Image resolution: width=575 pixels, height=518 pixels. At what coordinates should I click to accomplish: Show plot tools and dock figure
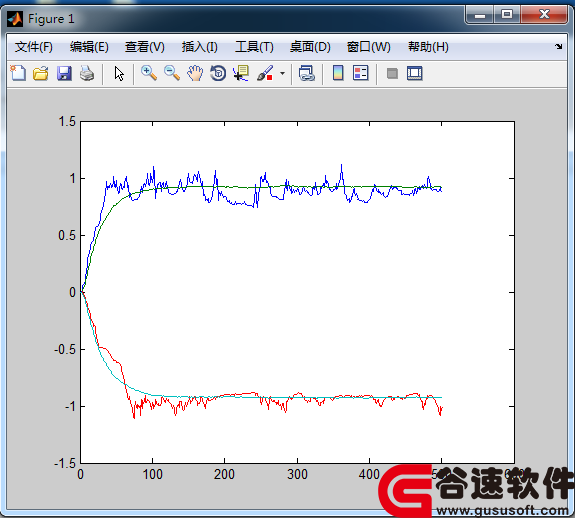click(x=415, y=73)
